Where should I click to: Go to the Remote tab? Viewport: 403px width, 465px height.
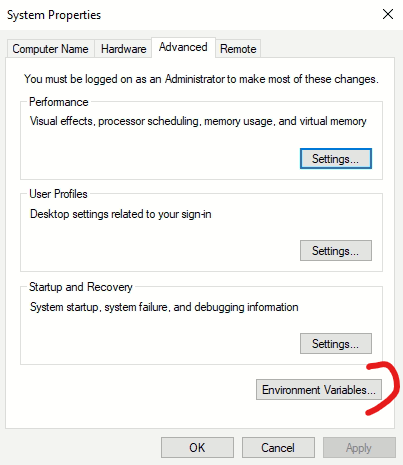click(238, 49)
